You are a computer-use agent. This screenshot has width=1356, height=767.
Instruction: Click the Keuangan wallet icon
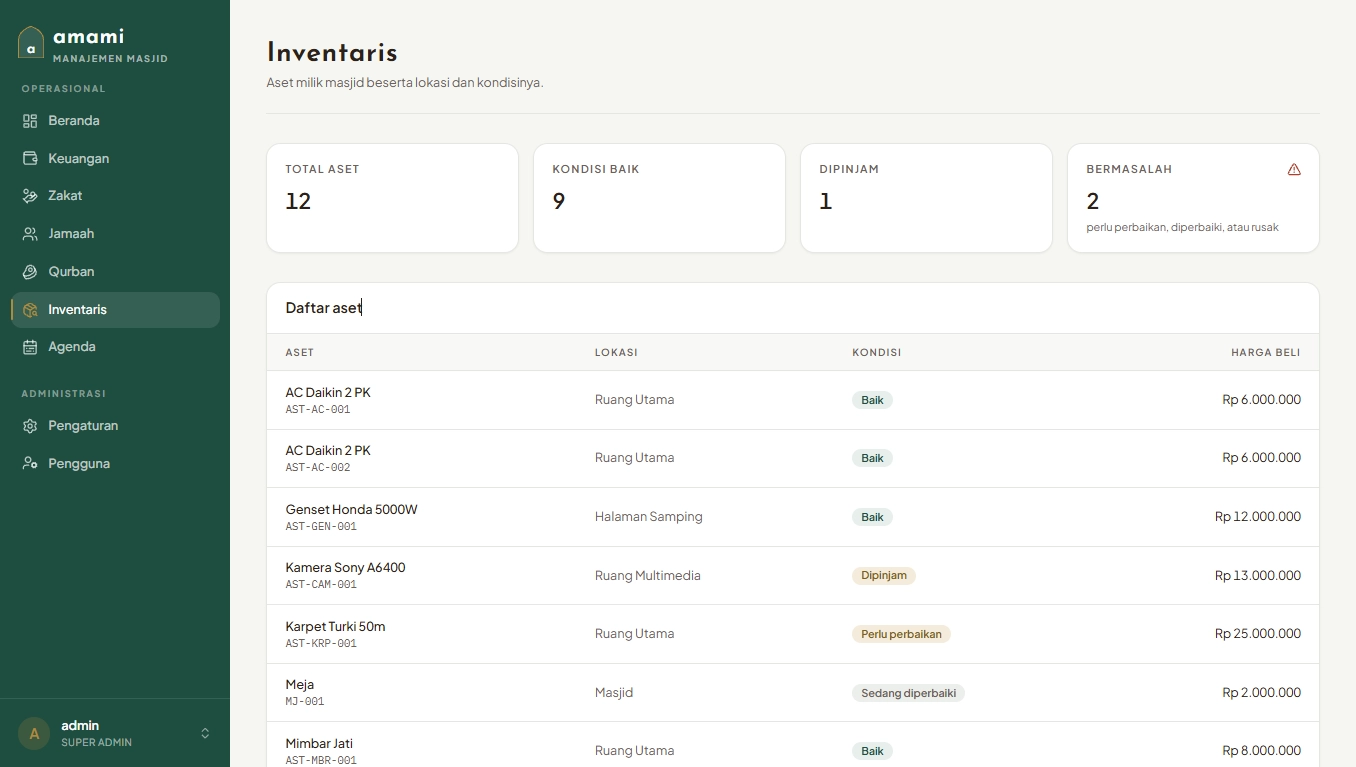30,158
